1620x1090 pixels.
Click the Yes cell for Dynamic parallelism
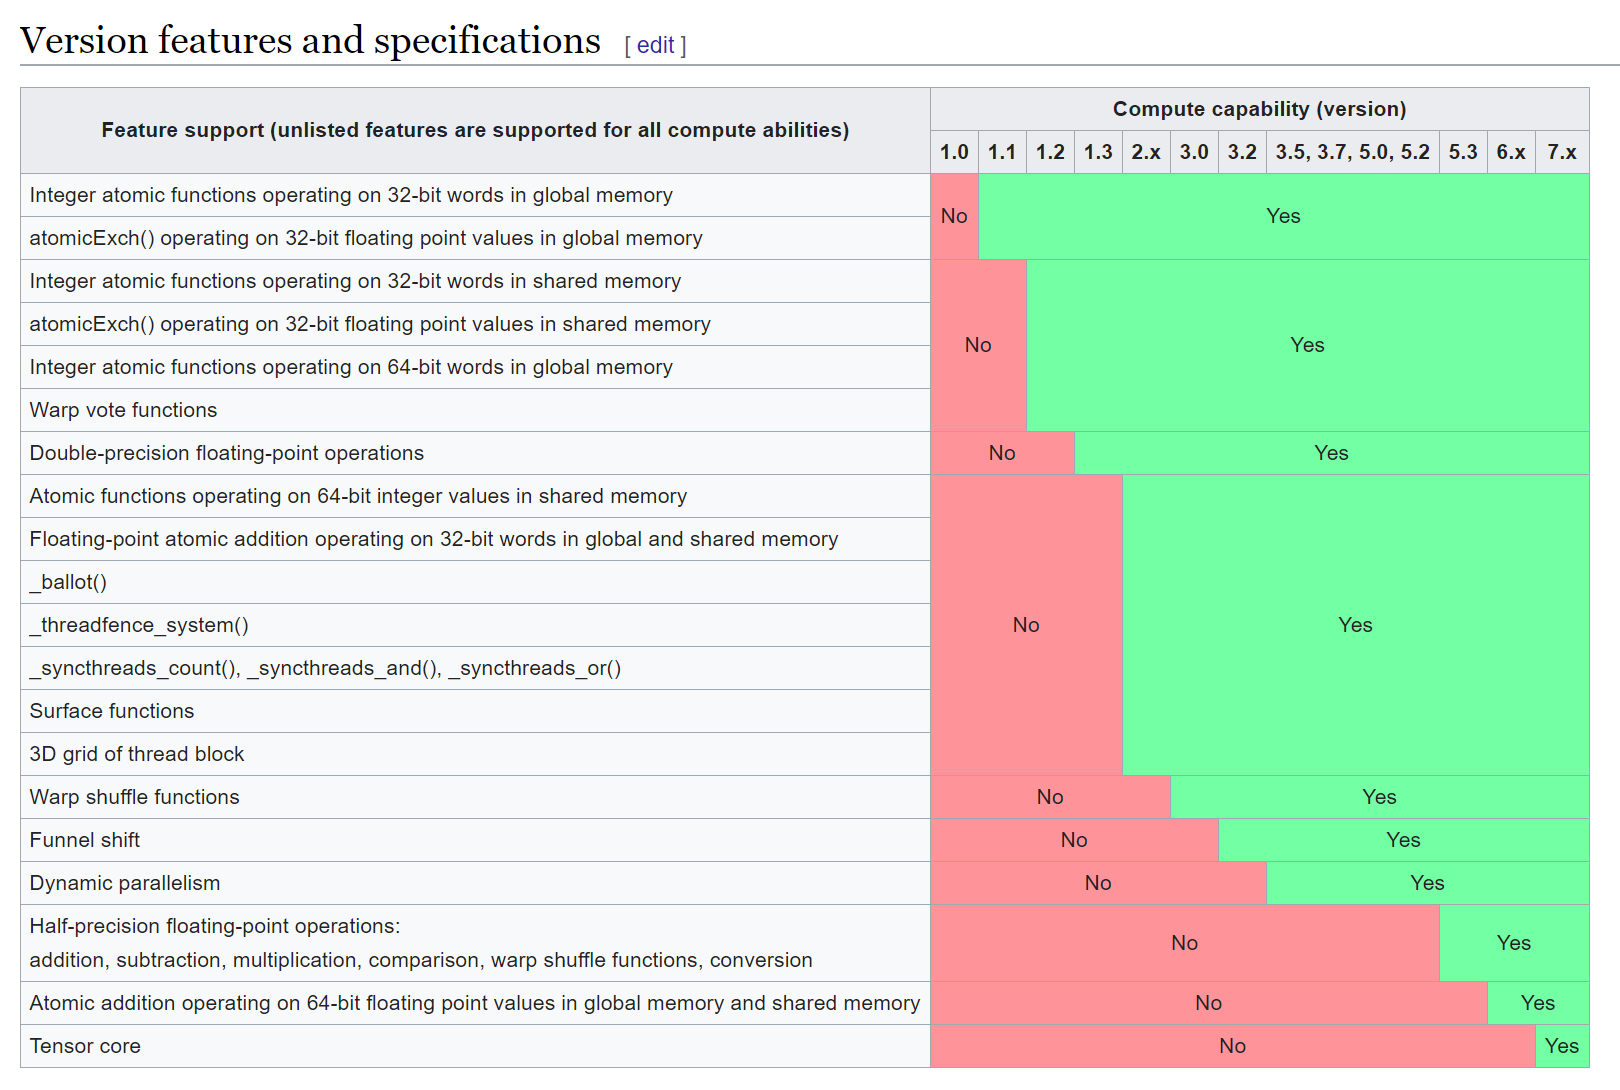pos(1427,883)
